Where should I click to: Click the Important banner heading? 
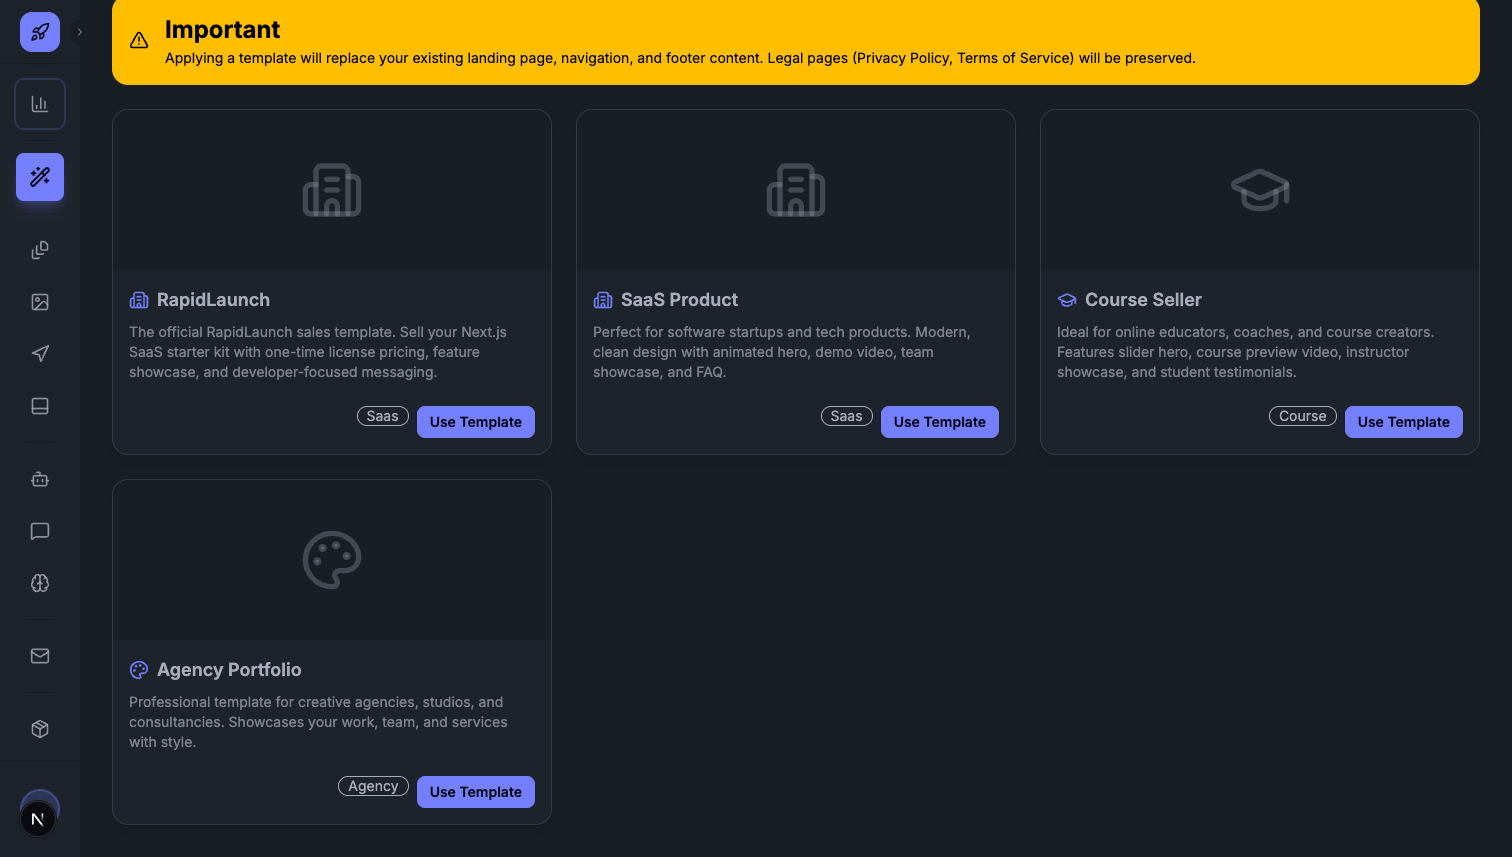click(222, 30)
